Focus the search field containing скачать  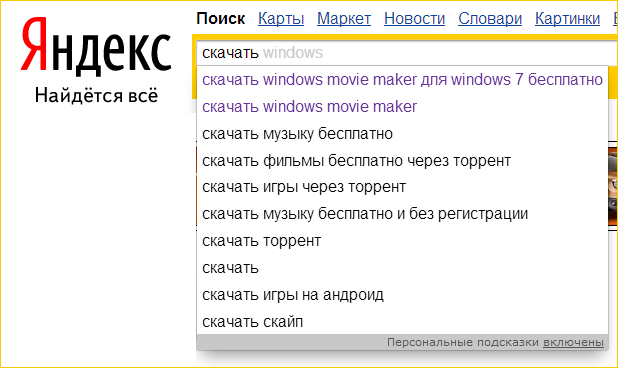[407, 53]
